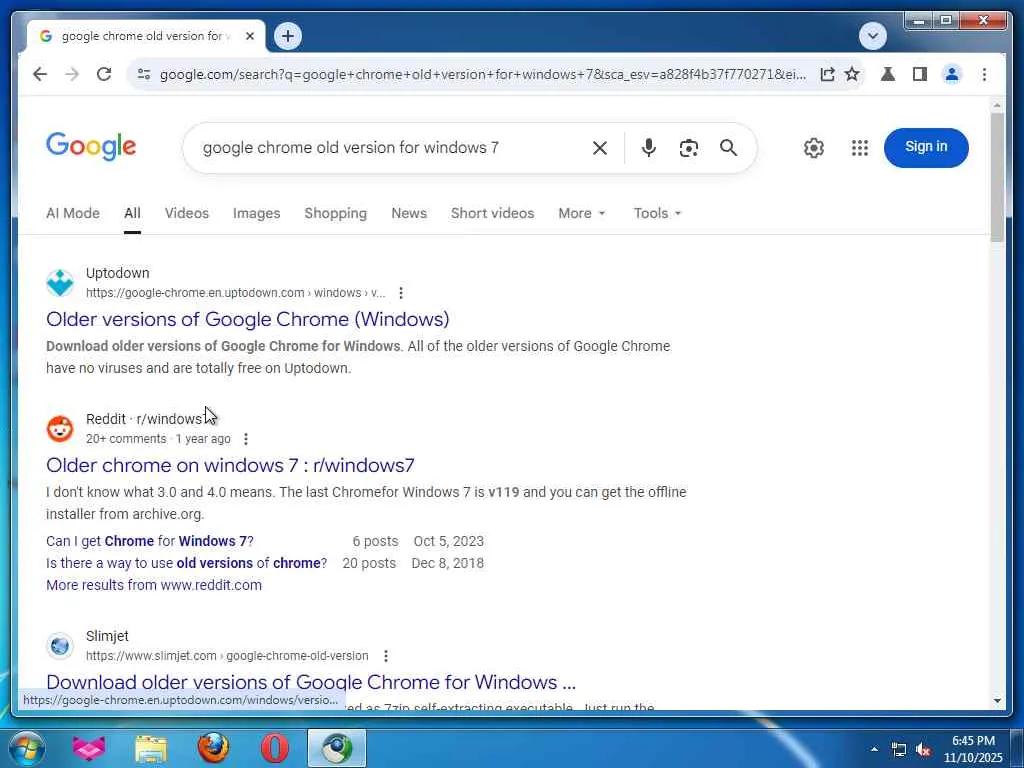Open a new tab with the plus button
This screenshot has width=1024, height=768.
(x=288, y=36)
